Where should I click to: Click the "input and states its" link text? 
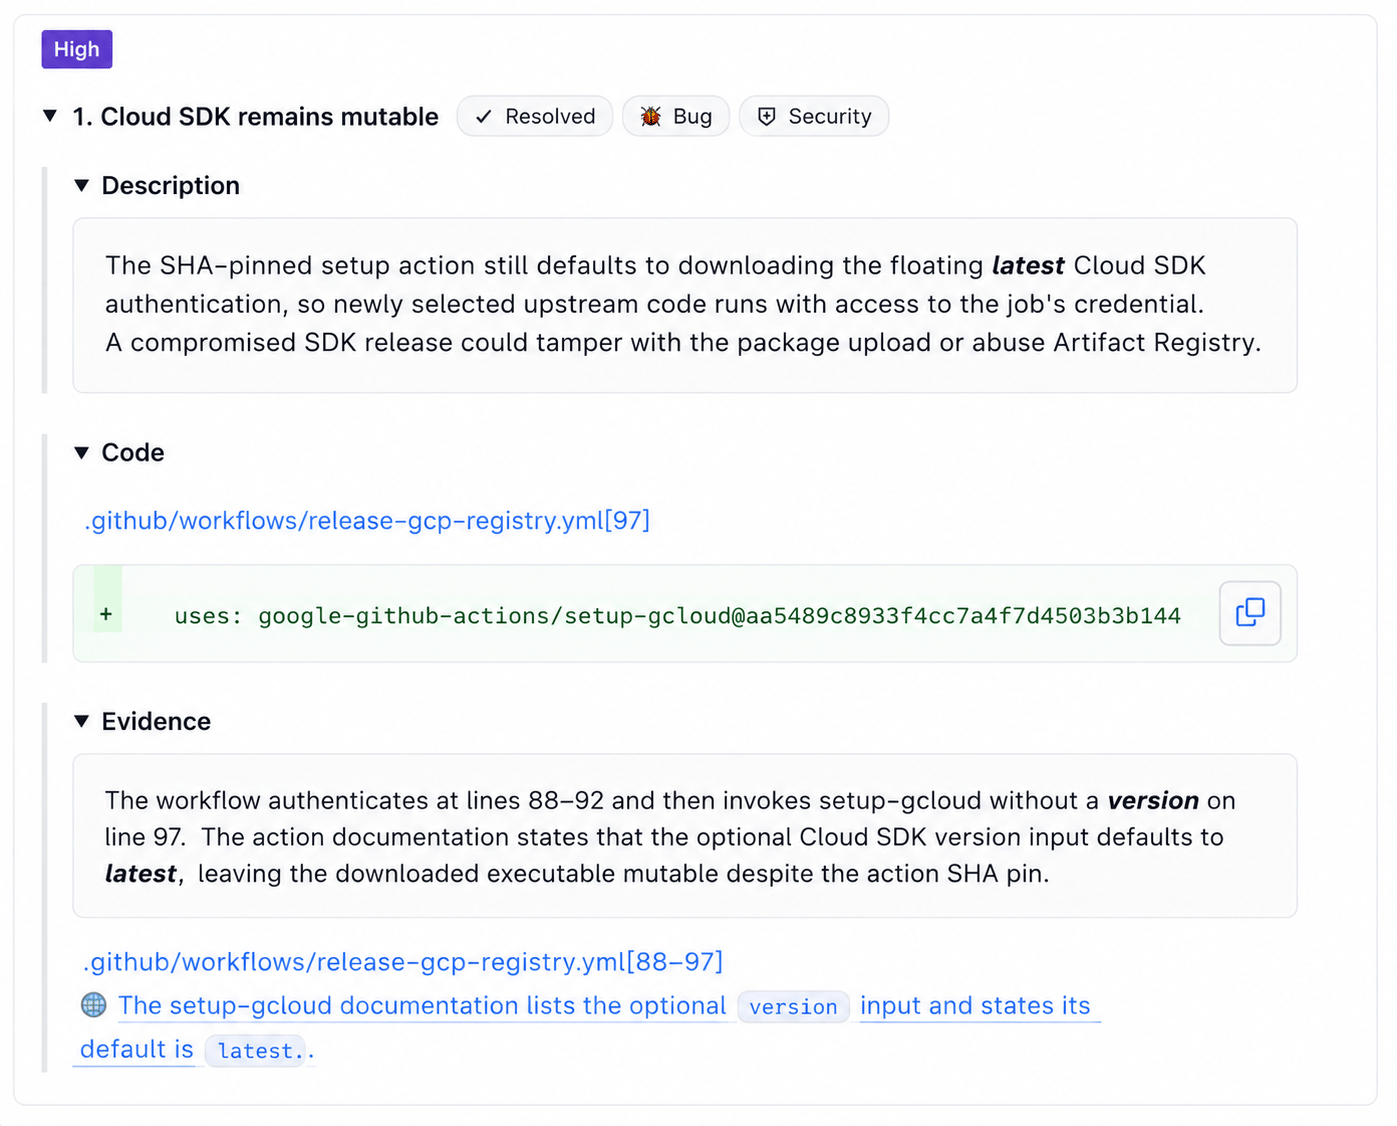pyautogui.click(x=975, y=1006)
